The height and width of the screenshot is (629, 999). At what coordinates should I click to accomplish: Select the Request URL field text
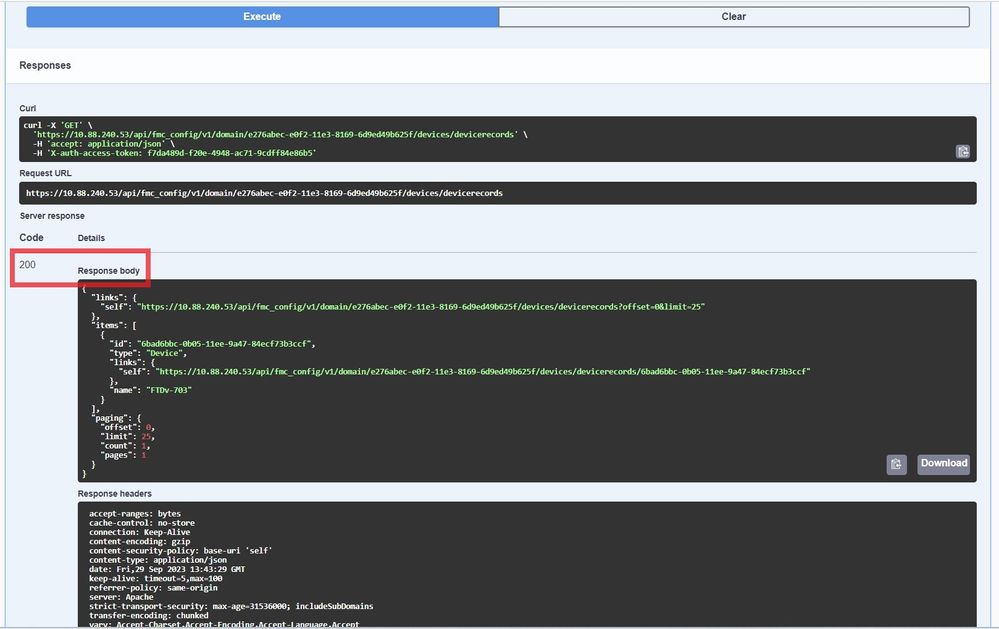(263, 192)
